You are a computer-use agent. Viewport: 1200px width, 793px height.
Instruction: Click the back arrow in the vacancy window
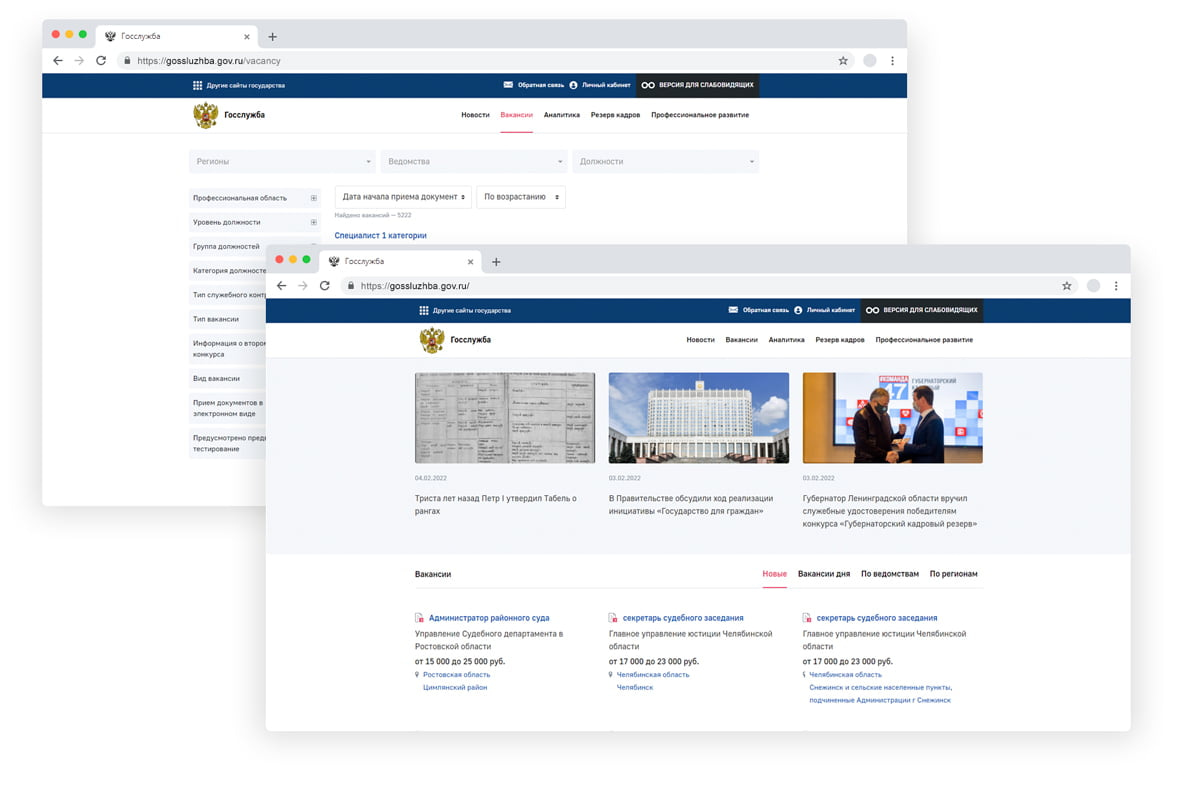[x=58, y=61]
